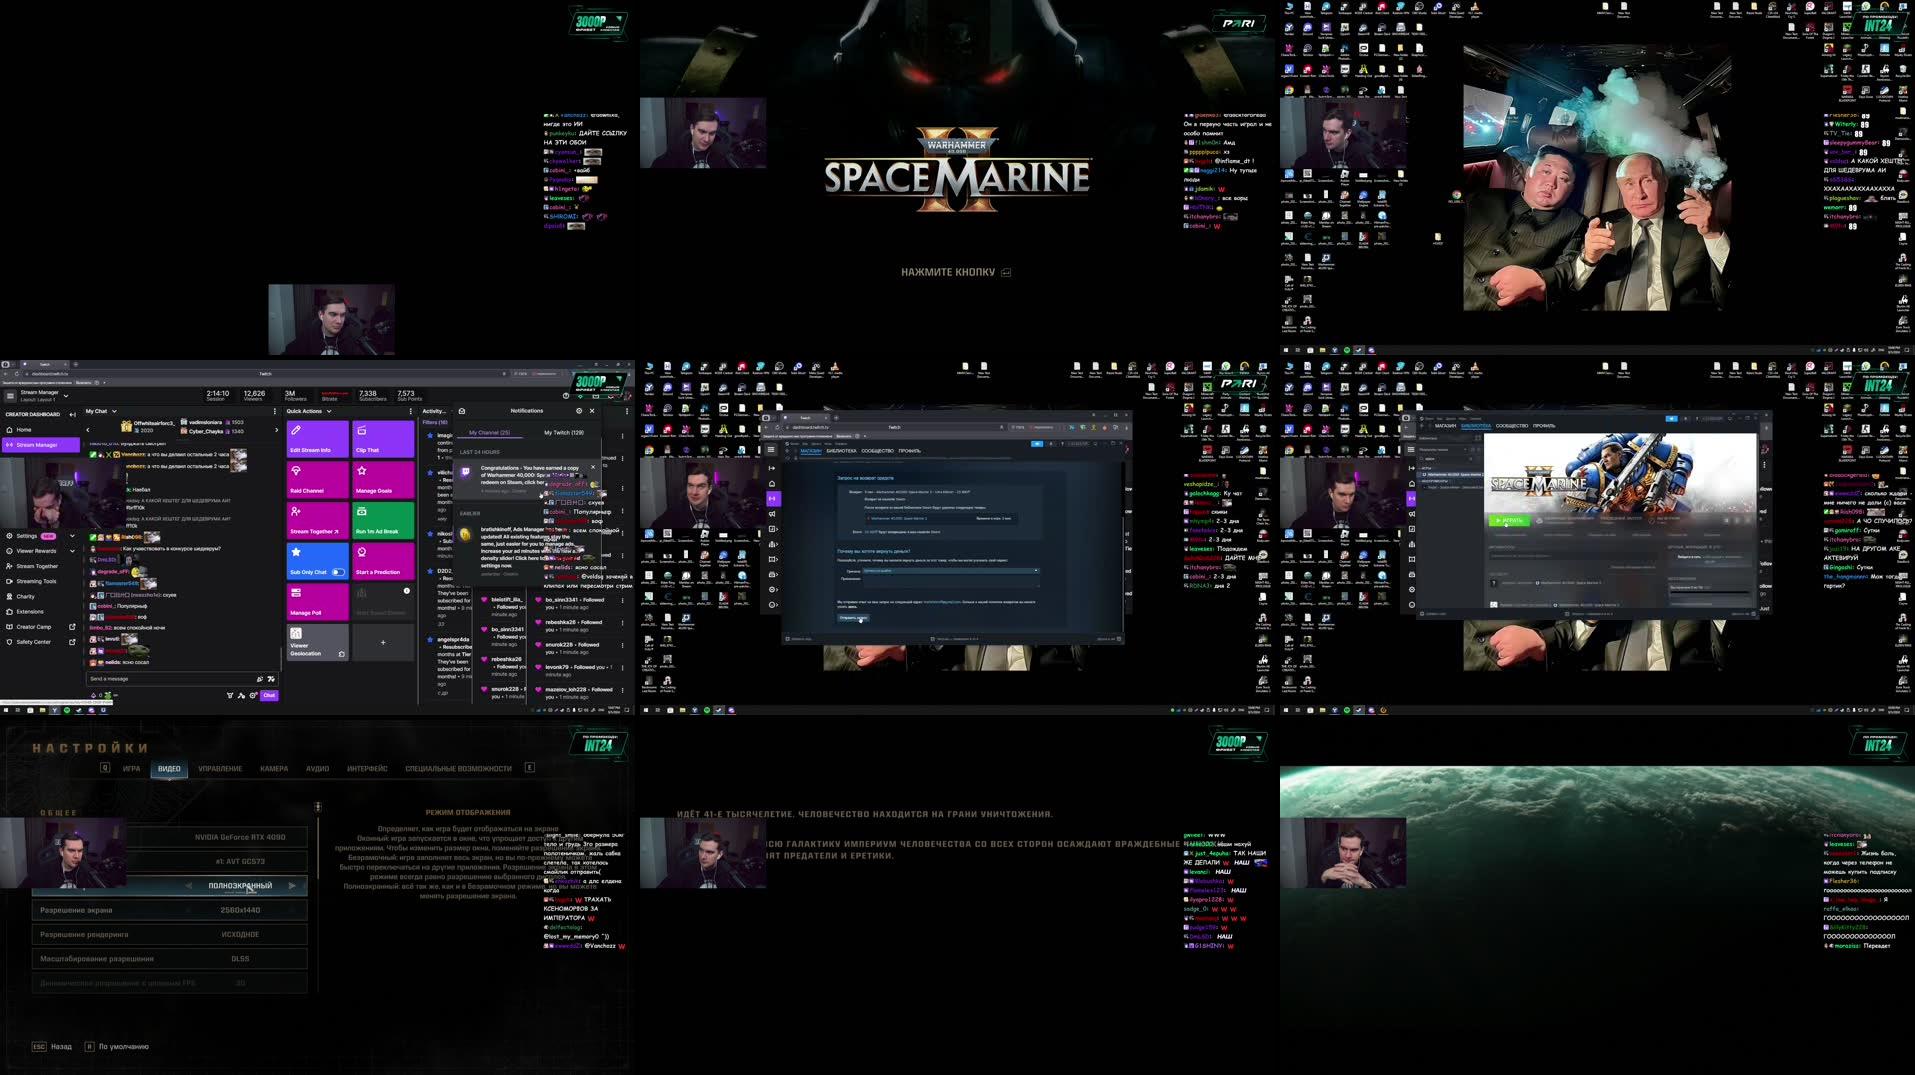The height and width of the screenshot is (1075, 1915).
Task: Open Quick Actions panel three-dot menu
Action: [410, 411]
